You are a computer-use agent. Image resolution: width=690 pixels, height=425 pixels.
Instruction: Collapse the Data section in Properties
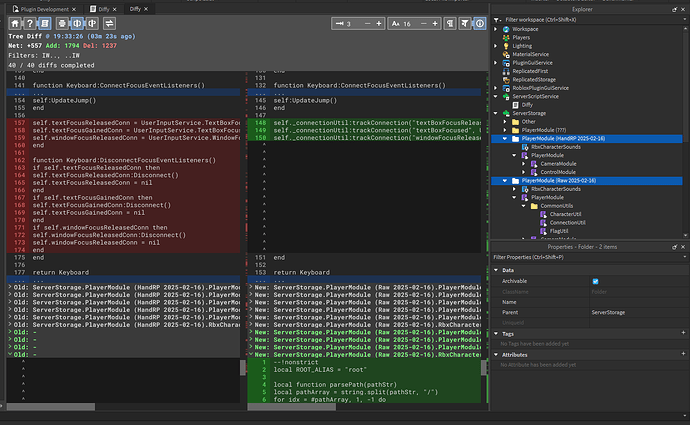495,270
